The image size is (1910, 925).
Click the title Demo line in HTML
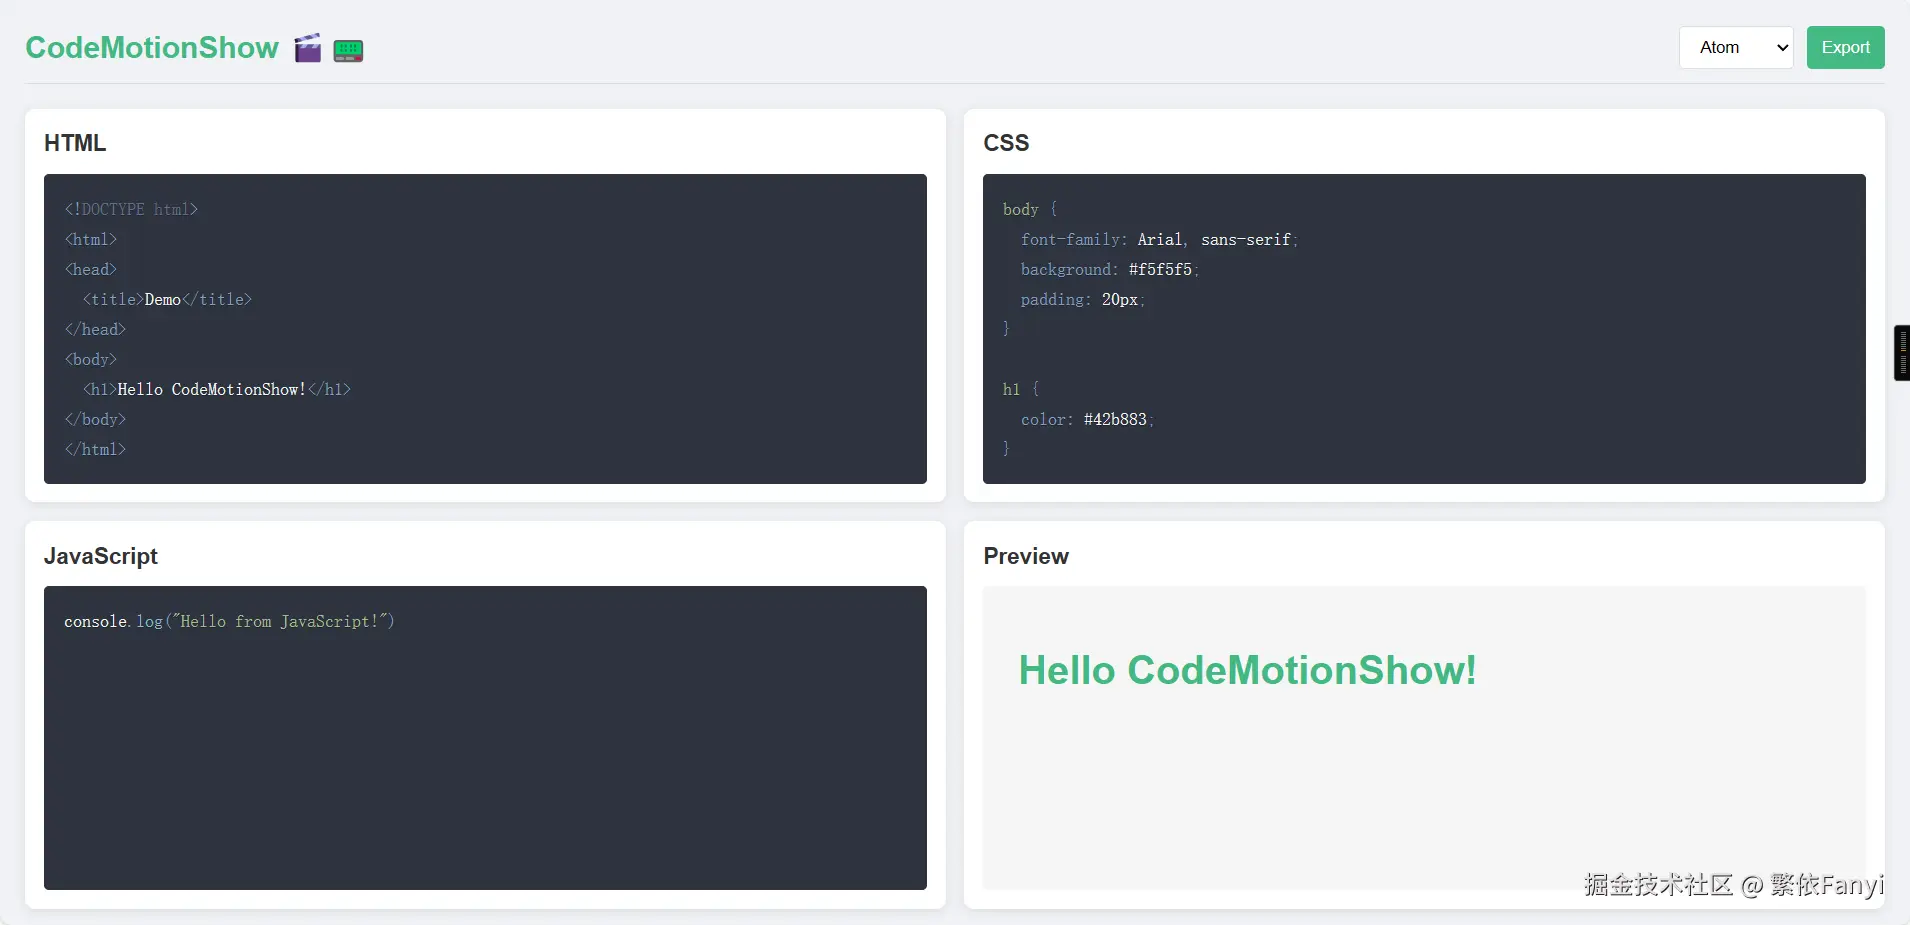[167, 299]
